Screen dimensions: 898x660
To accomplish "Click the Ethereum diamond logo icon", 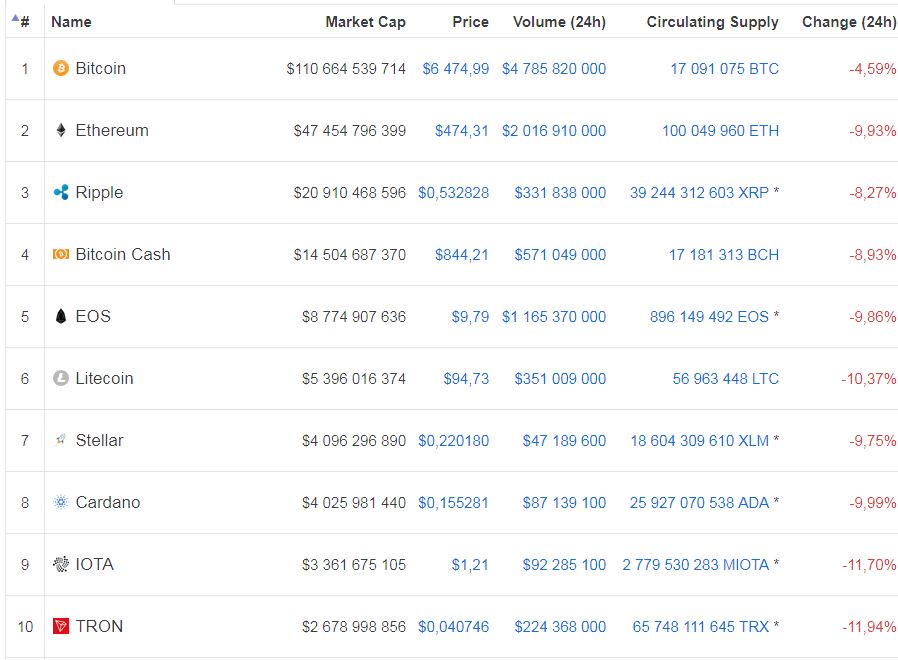I will pyautogui.click(x=61, y=130).
